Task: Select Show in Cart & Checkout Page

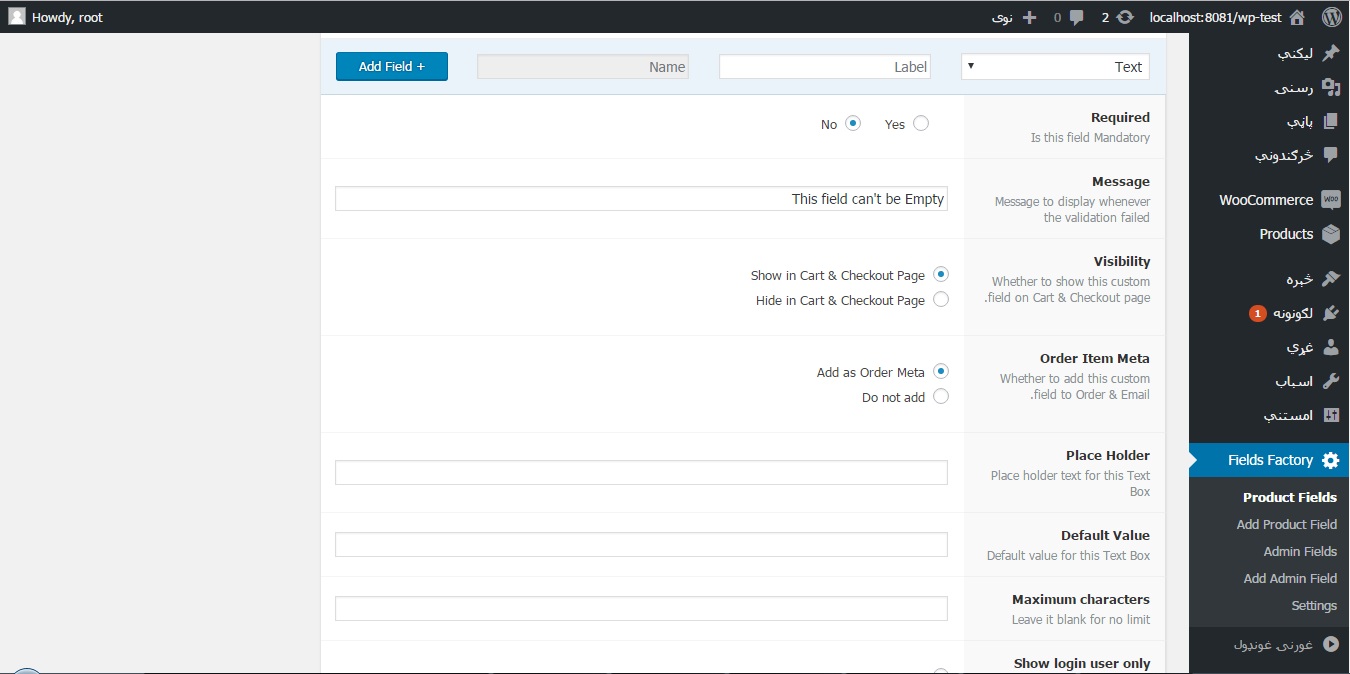Action: [x=940, y=274]
